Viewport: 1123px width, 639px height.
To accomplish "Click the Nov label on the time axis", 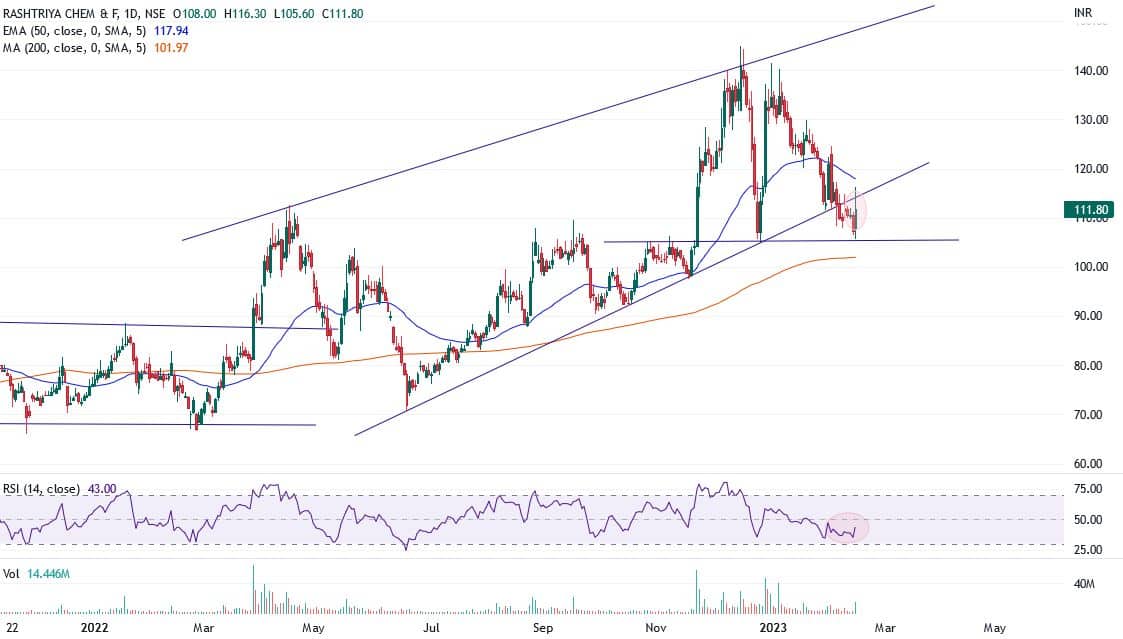I will 655,627.
